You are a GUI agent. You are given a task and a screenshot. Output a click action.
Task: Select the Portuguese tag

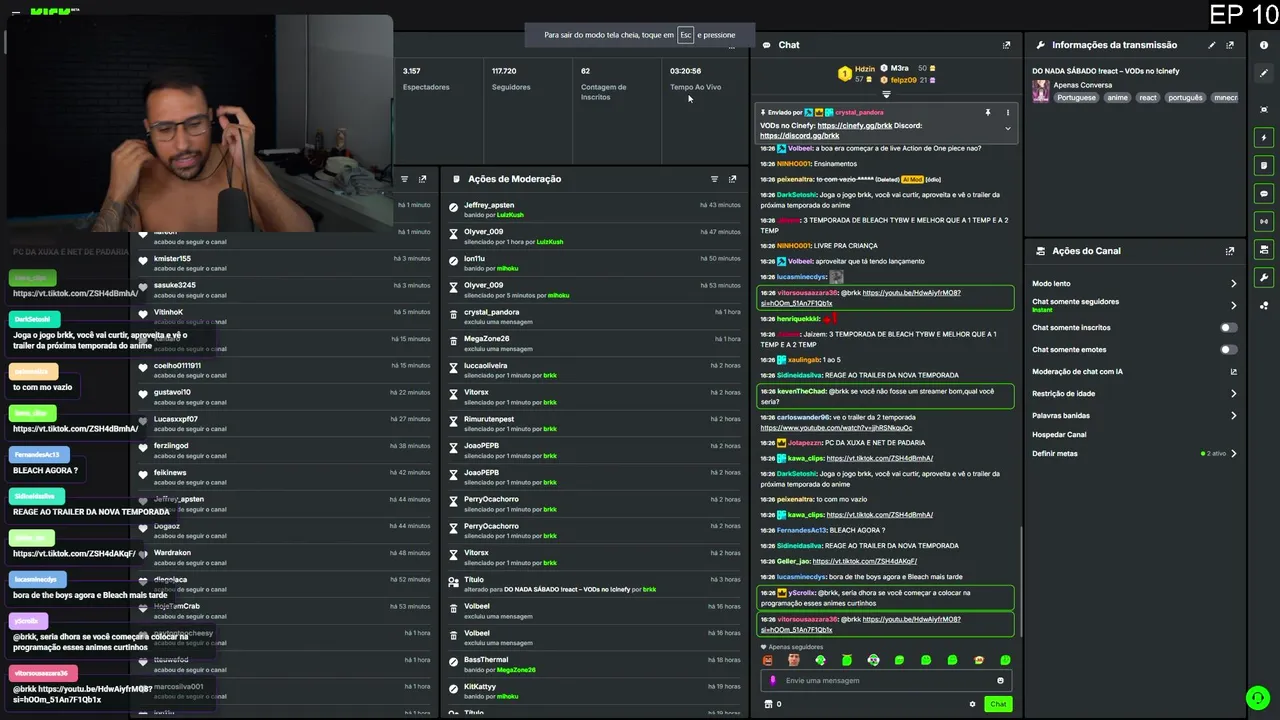[x=1076, y=98]
